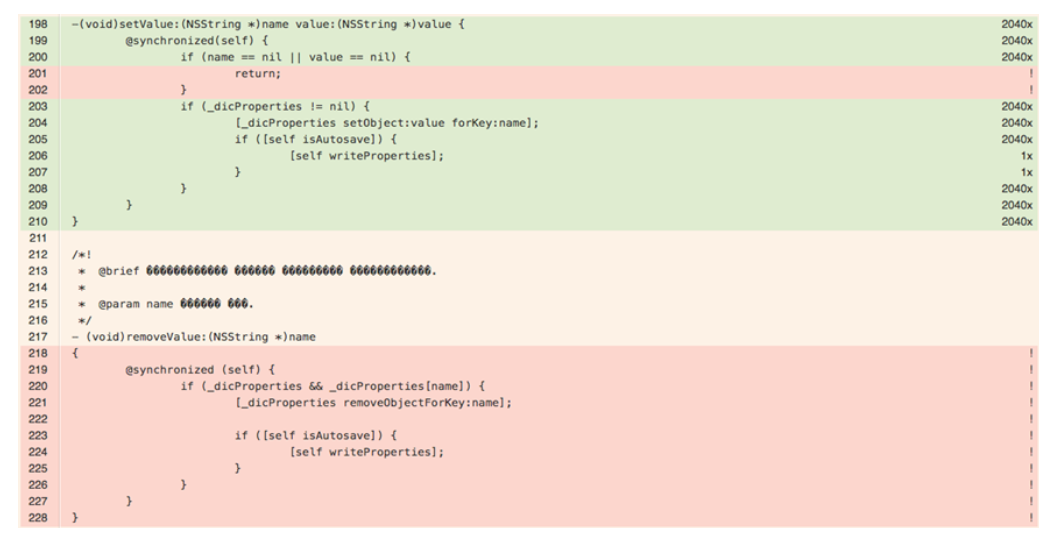
Task: Click the 2040x count on line 204
Action: [1015, 123]
